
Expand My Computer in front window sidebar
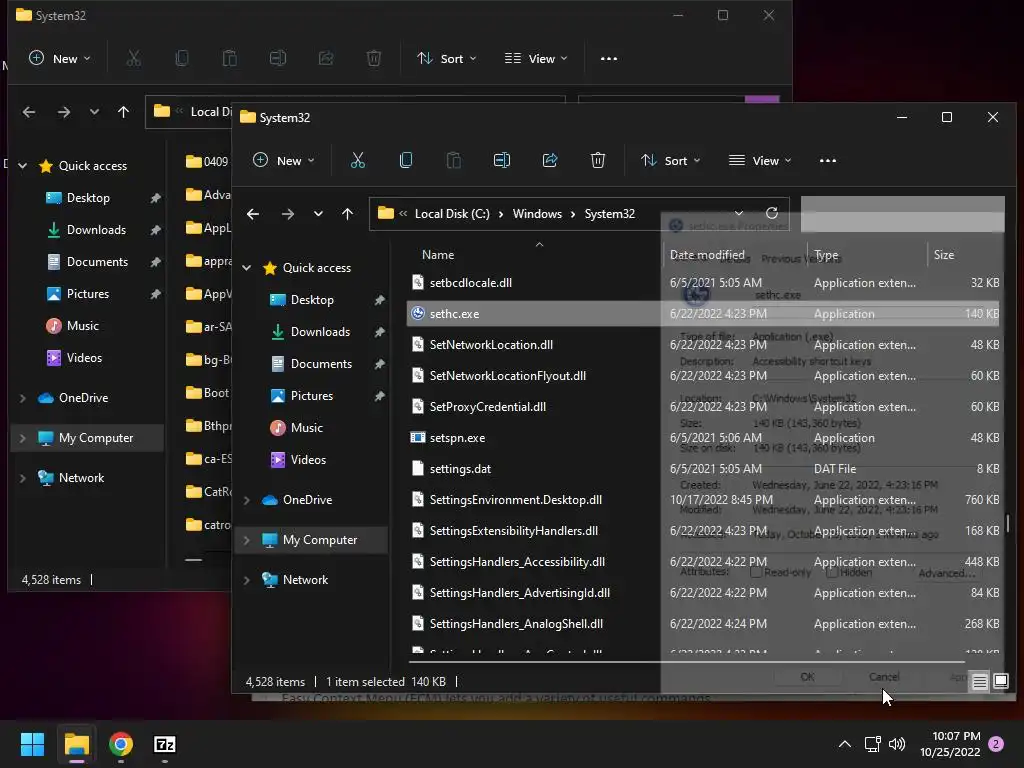(247, 540)
